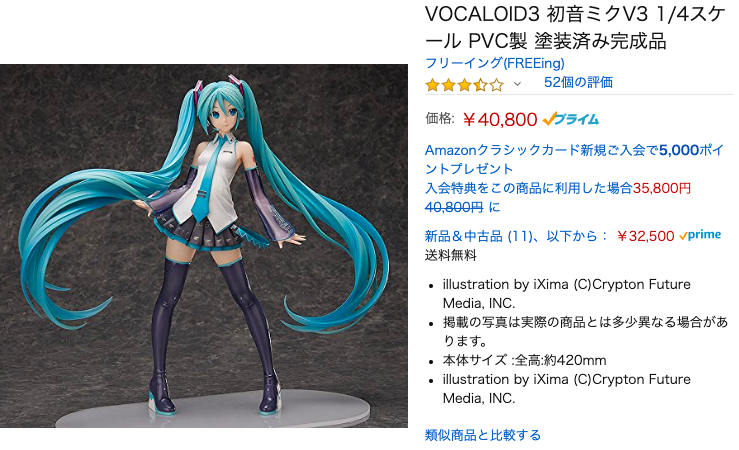Click the half-filled fourth rating star

pyautogui.click(x=480, y=85)
